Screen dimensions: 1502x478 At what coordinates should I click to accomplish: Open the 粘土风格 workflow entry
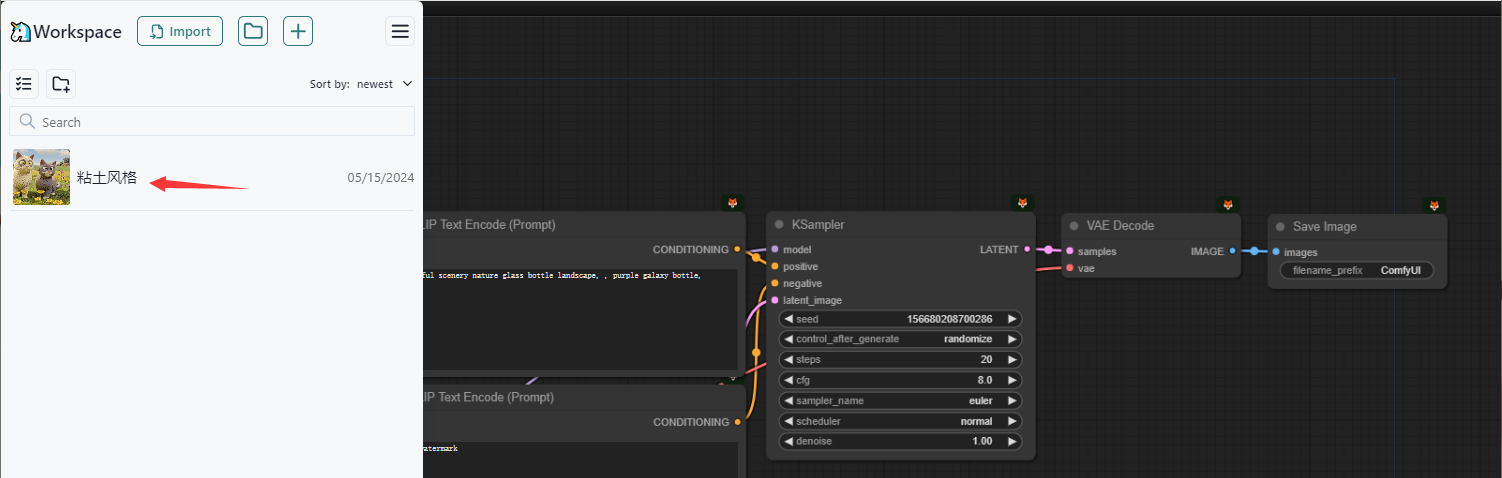click(212, 177)
